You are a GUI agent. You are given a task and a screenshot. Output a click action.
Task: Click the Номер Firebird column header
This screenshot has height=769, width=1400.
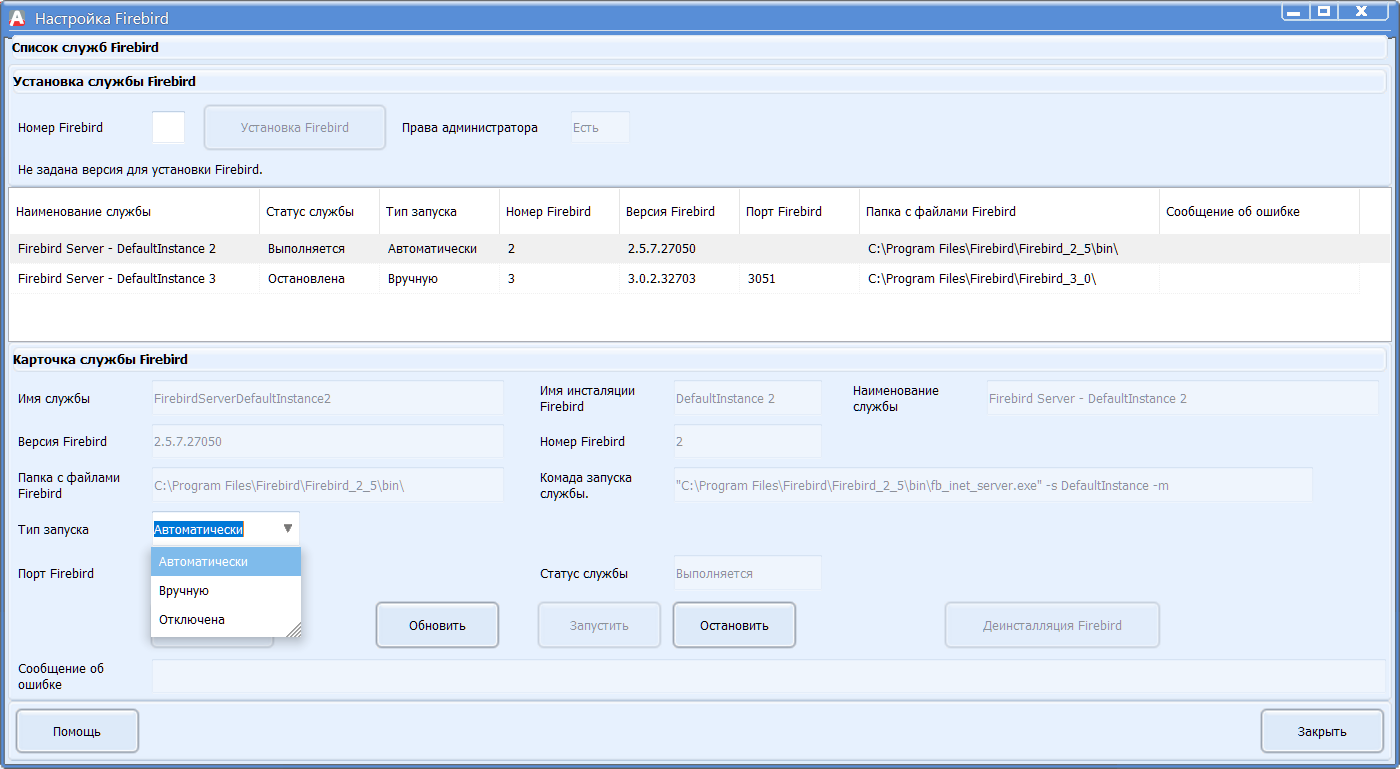[559, 211]
